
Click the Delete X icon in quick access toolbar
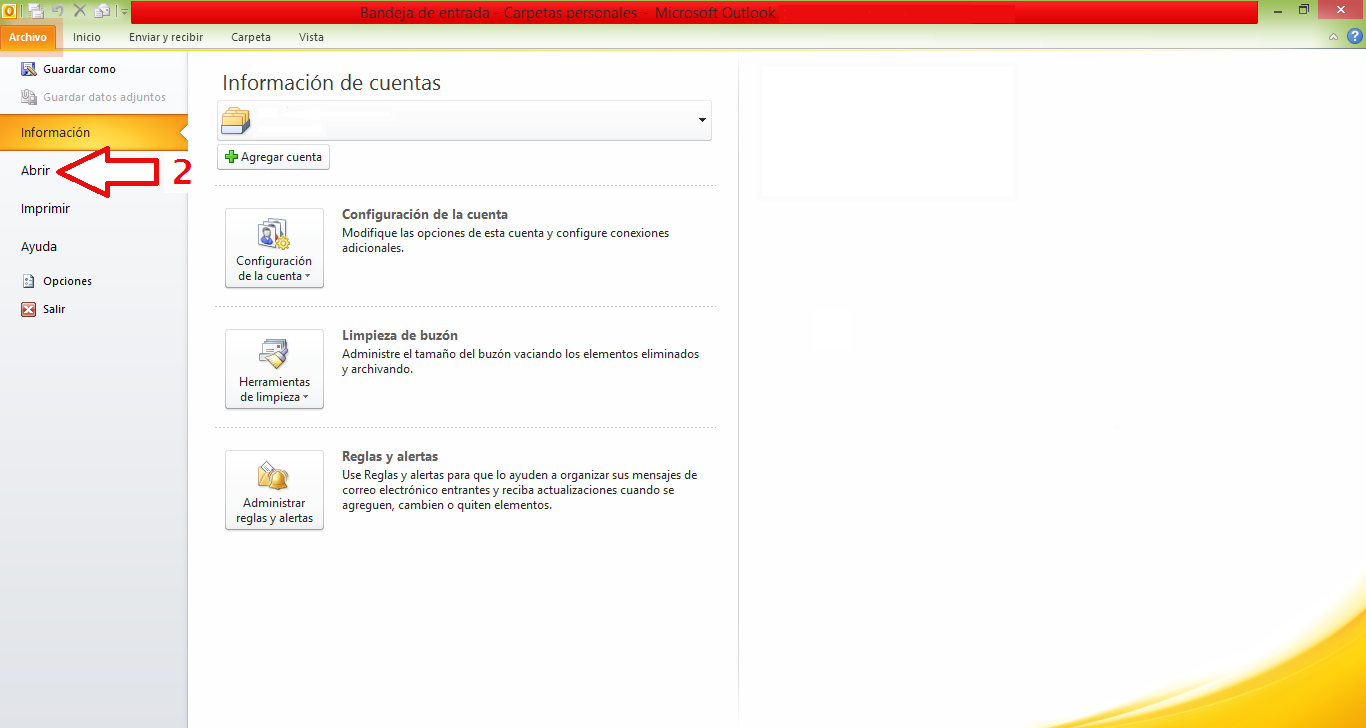pyautogui.click(x=80, y=11)
